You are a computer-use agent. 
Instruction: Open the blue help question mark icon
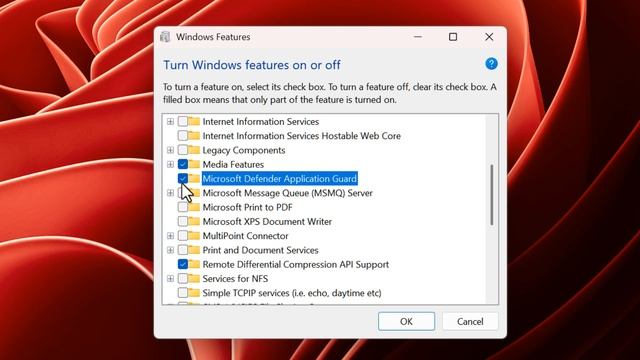tap(491, 64)
